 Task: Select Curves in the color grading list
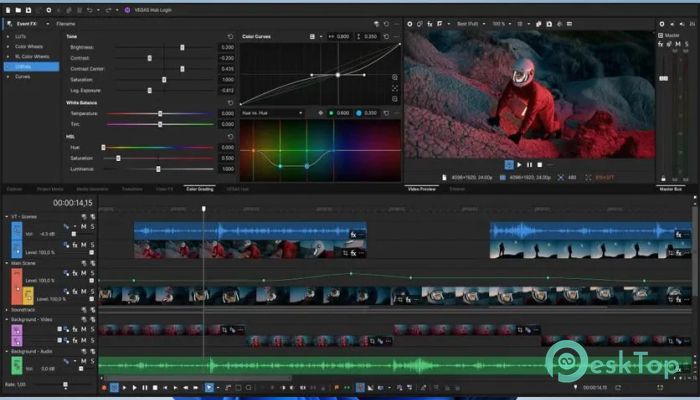coord(23,77)
